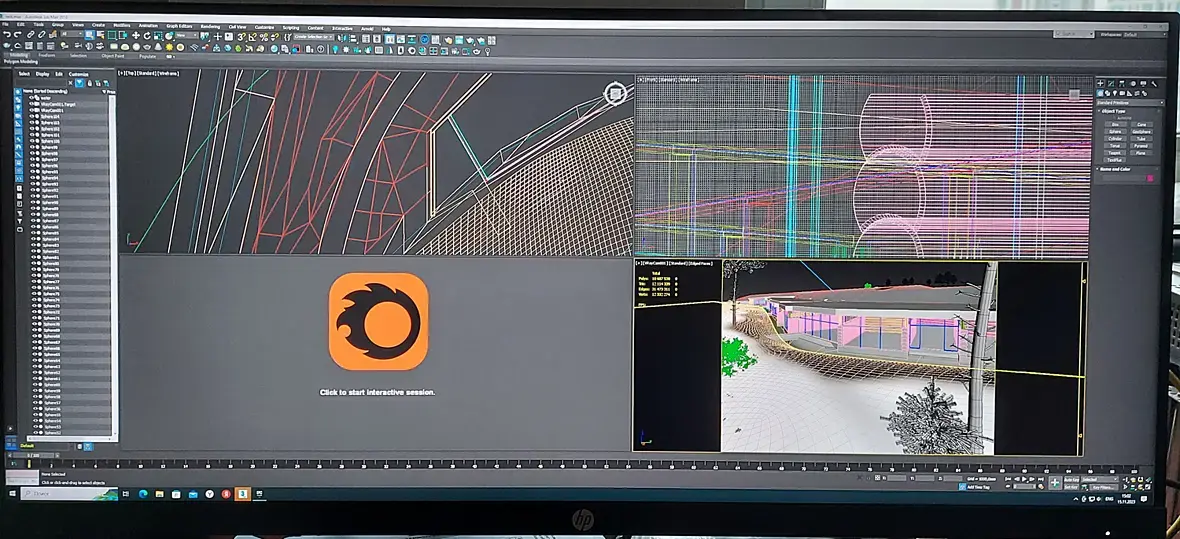Image resolution: width=1180 pixels, height=539 pixels.
Task: Open File Explorer from the taskbar
Action: pos(160,495)
